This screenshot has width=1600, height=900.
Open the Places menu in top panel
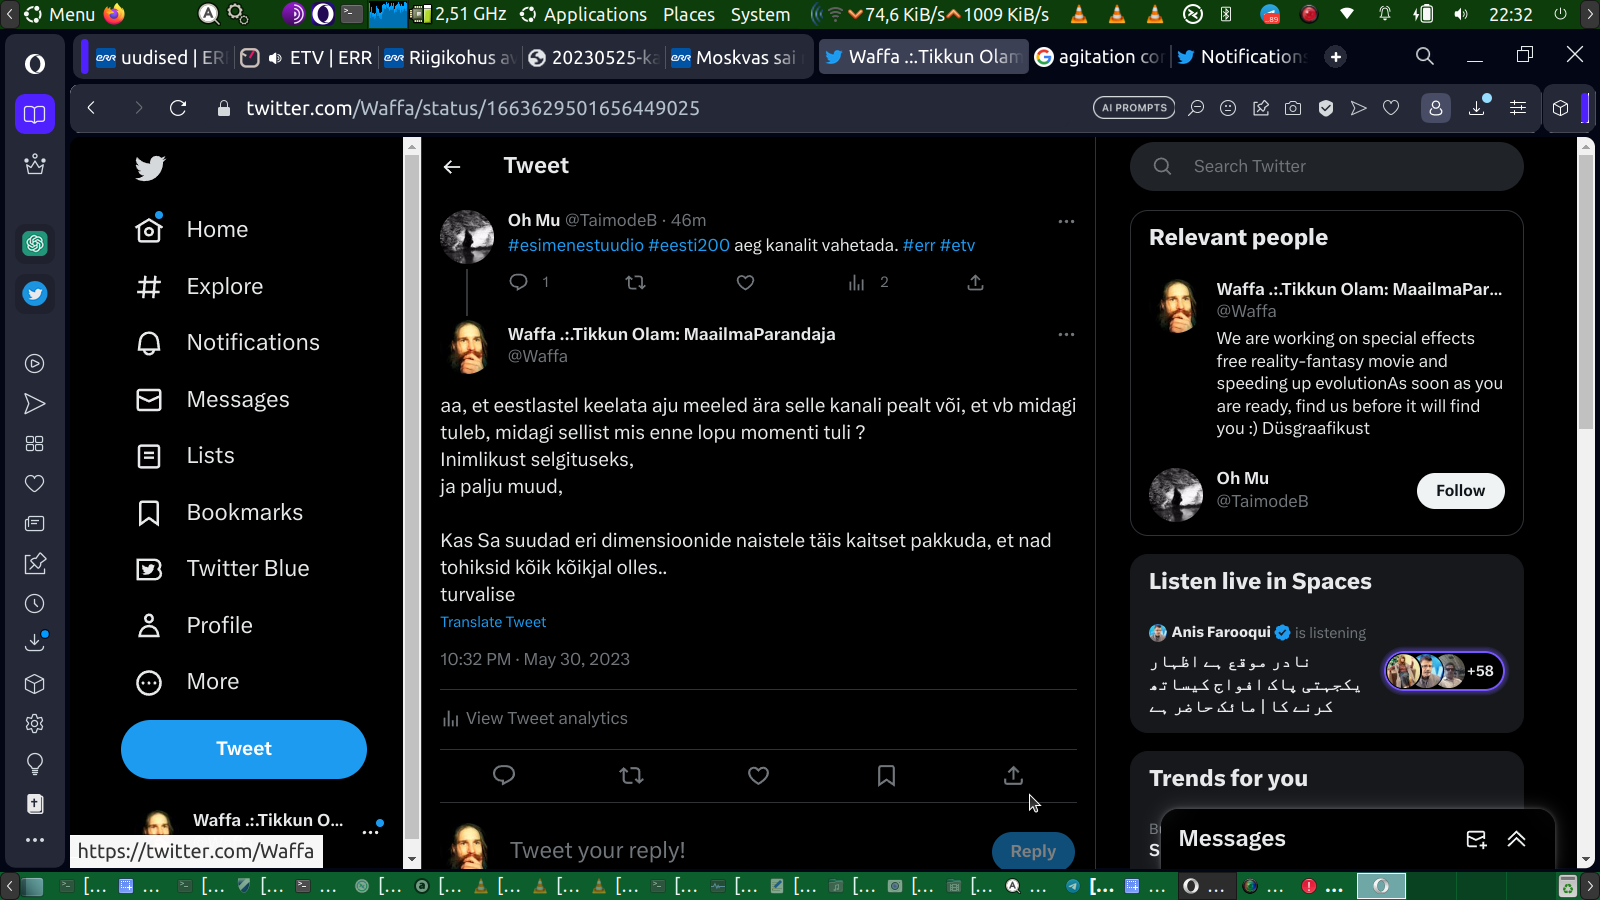point(689,14)
